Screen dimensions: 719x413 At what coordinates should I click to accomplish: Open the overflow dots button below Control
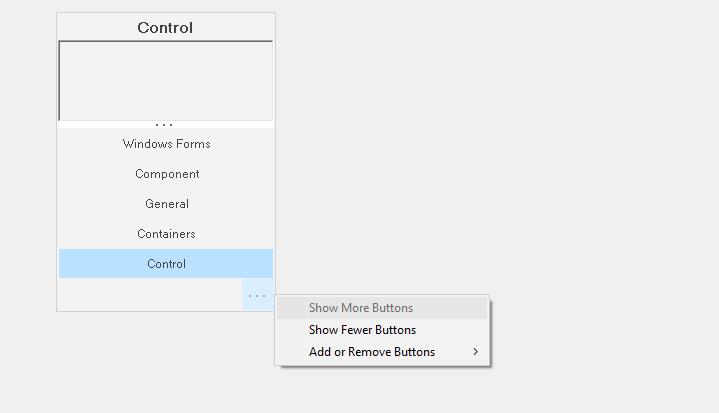(257, 296)
